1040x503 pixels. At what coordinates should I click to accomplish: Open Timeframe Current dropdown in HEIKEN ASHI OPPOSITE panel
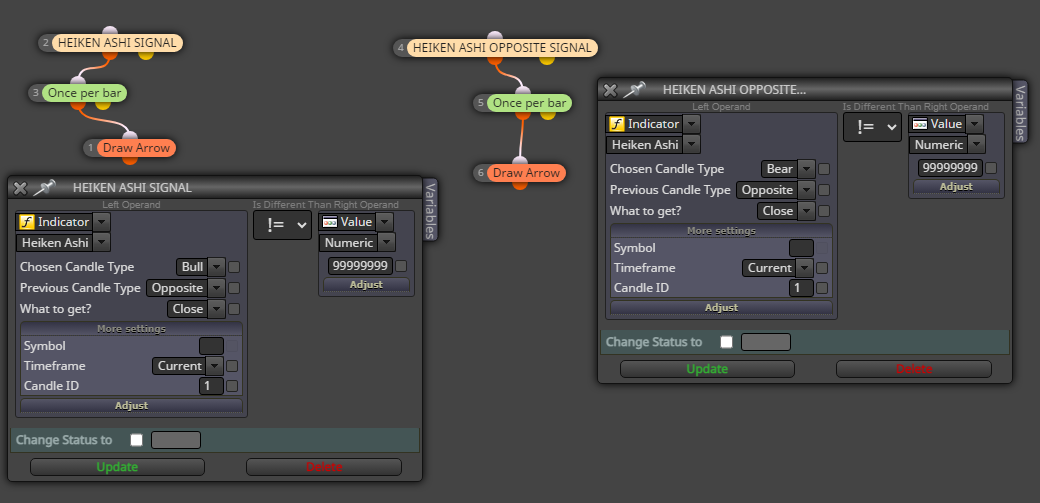tap(805, 268)
